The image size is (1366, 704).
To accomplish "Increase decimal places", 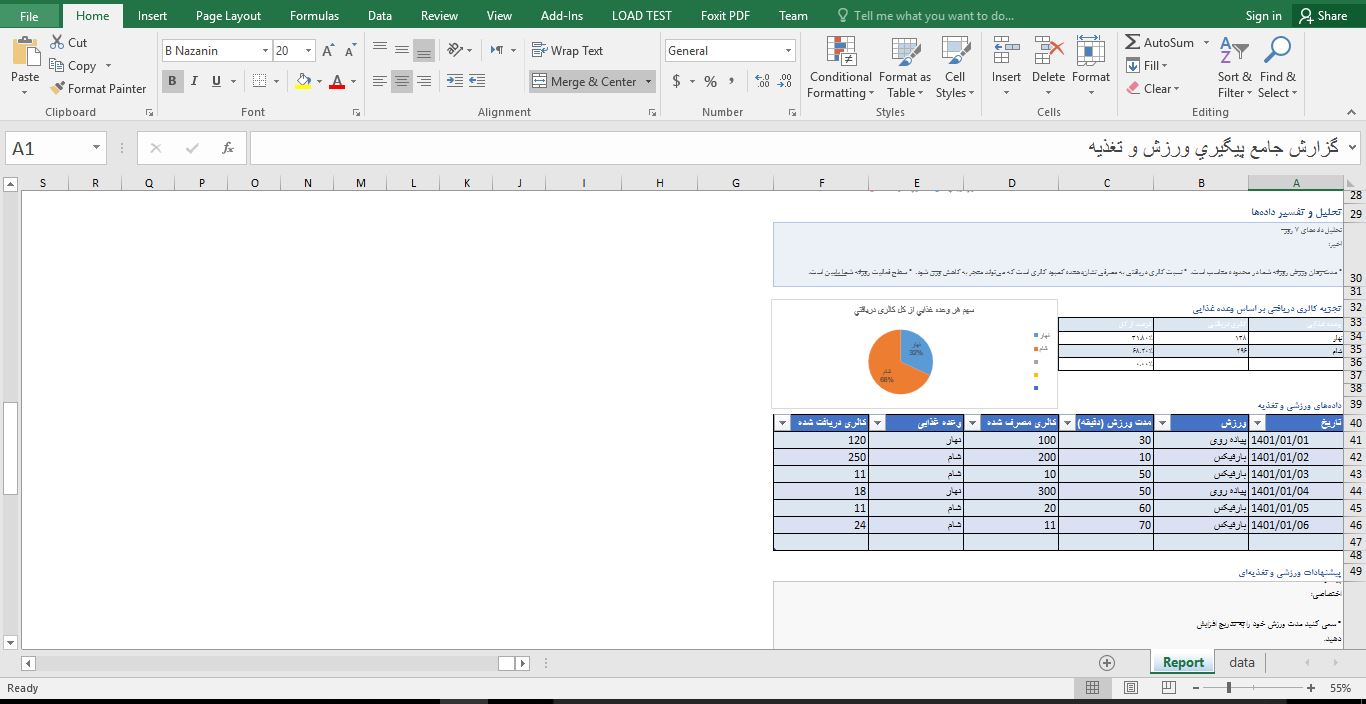I will point(762,82).
